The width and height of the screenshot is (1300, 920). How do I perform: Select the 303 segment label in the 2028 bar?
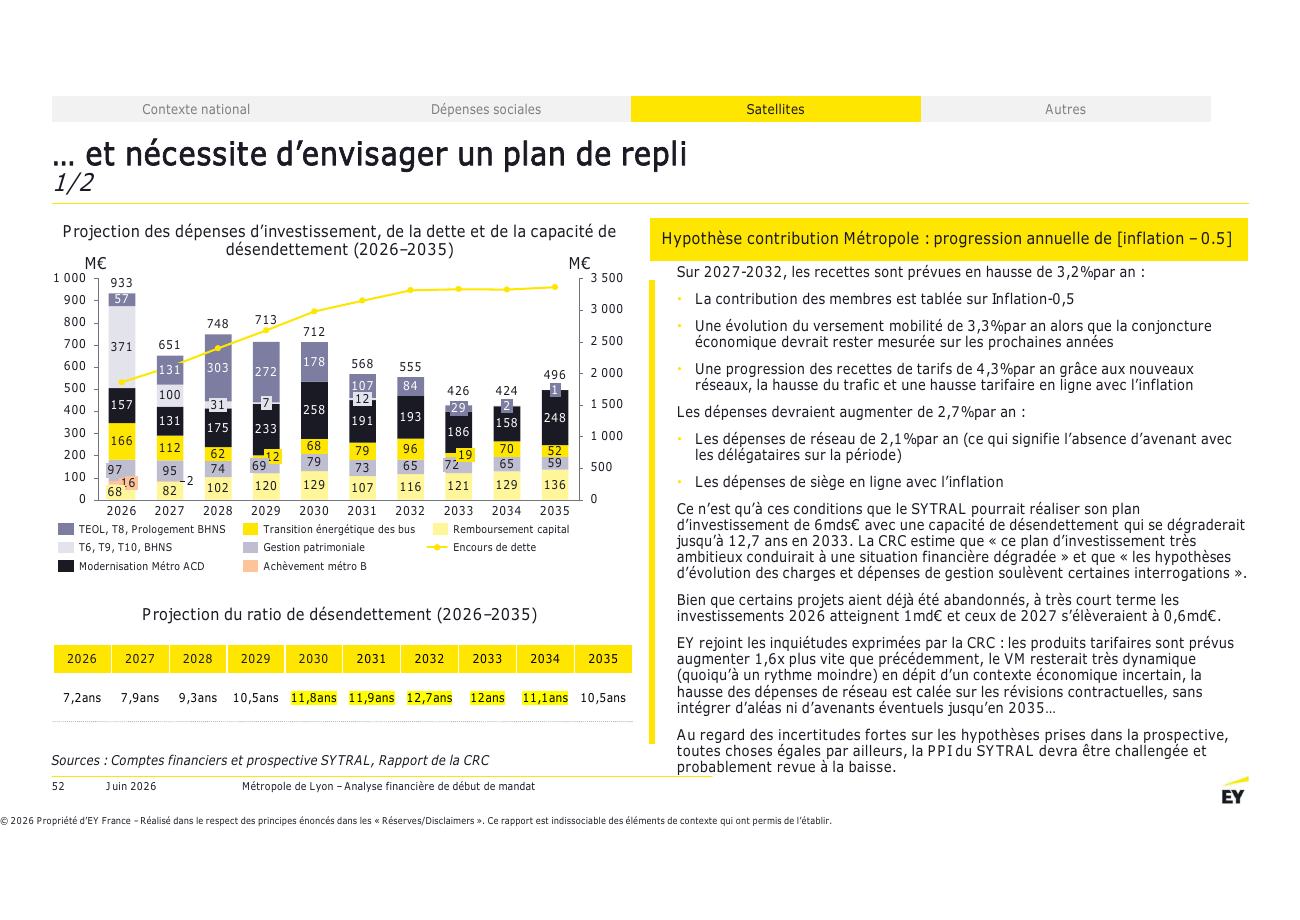(218, 368)
